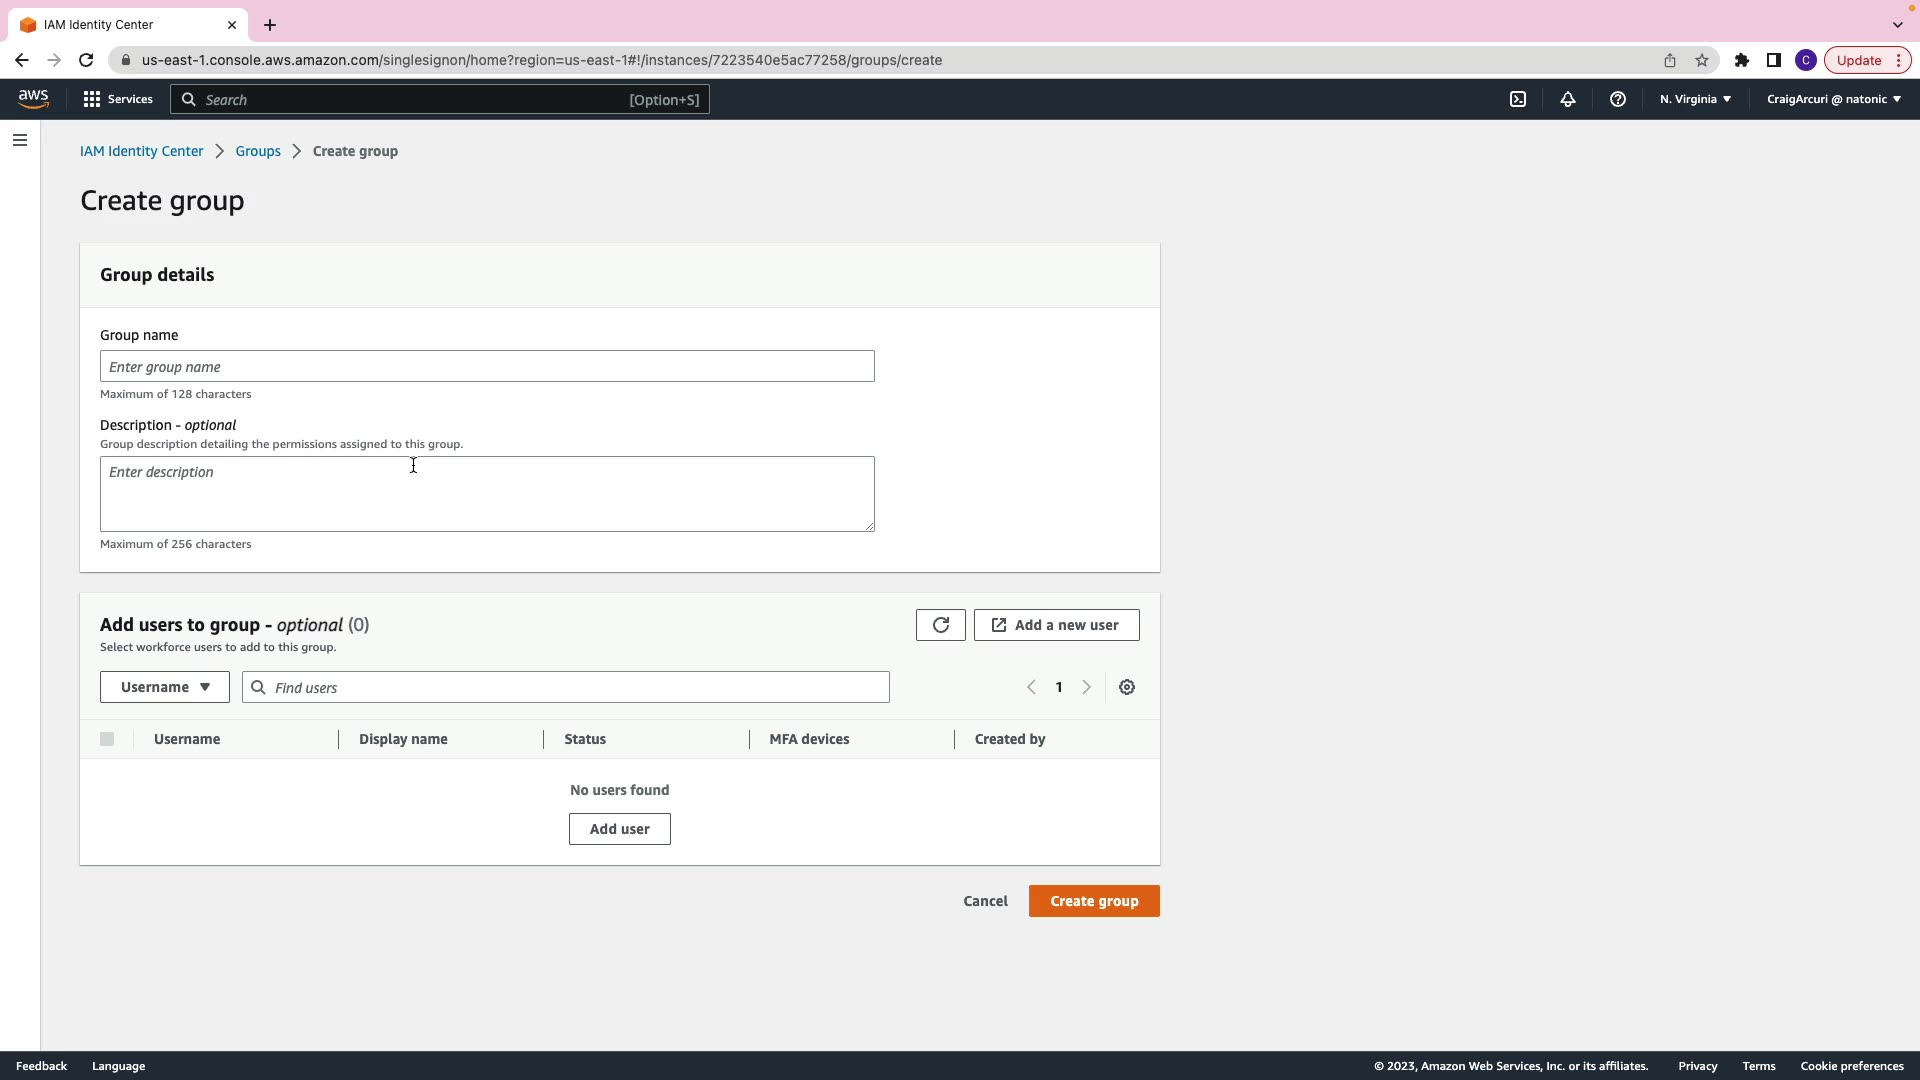
Task: Click the AWS logo home icon
Action: pos(33,98)
